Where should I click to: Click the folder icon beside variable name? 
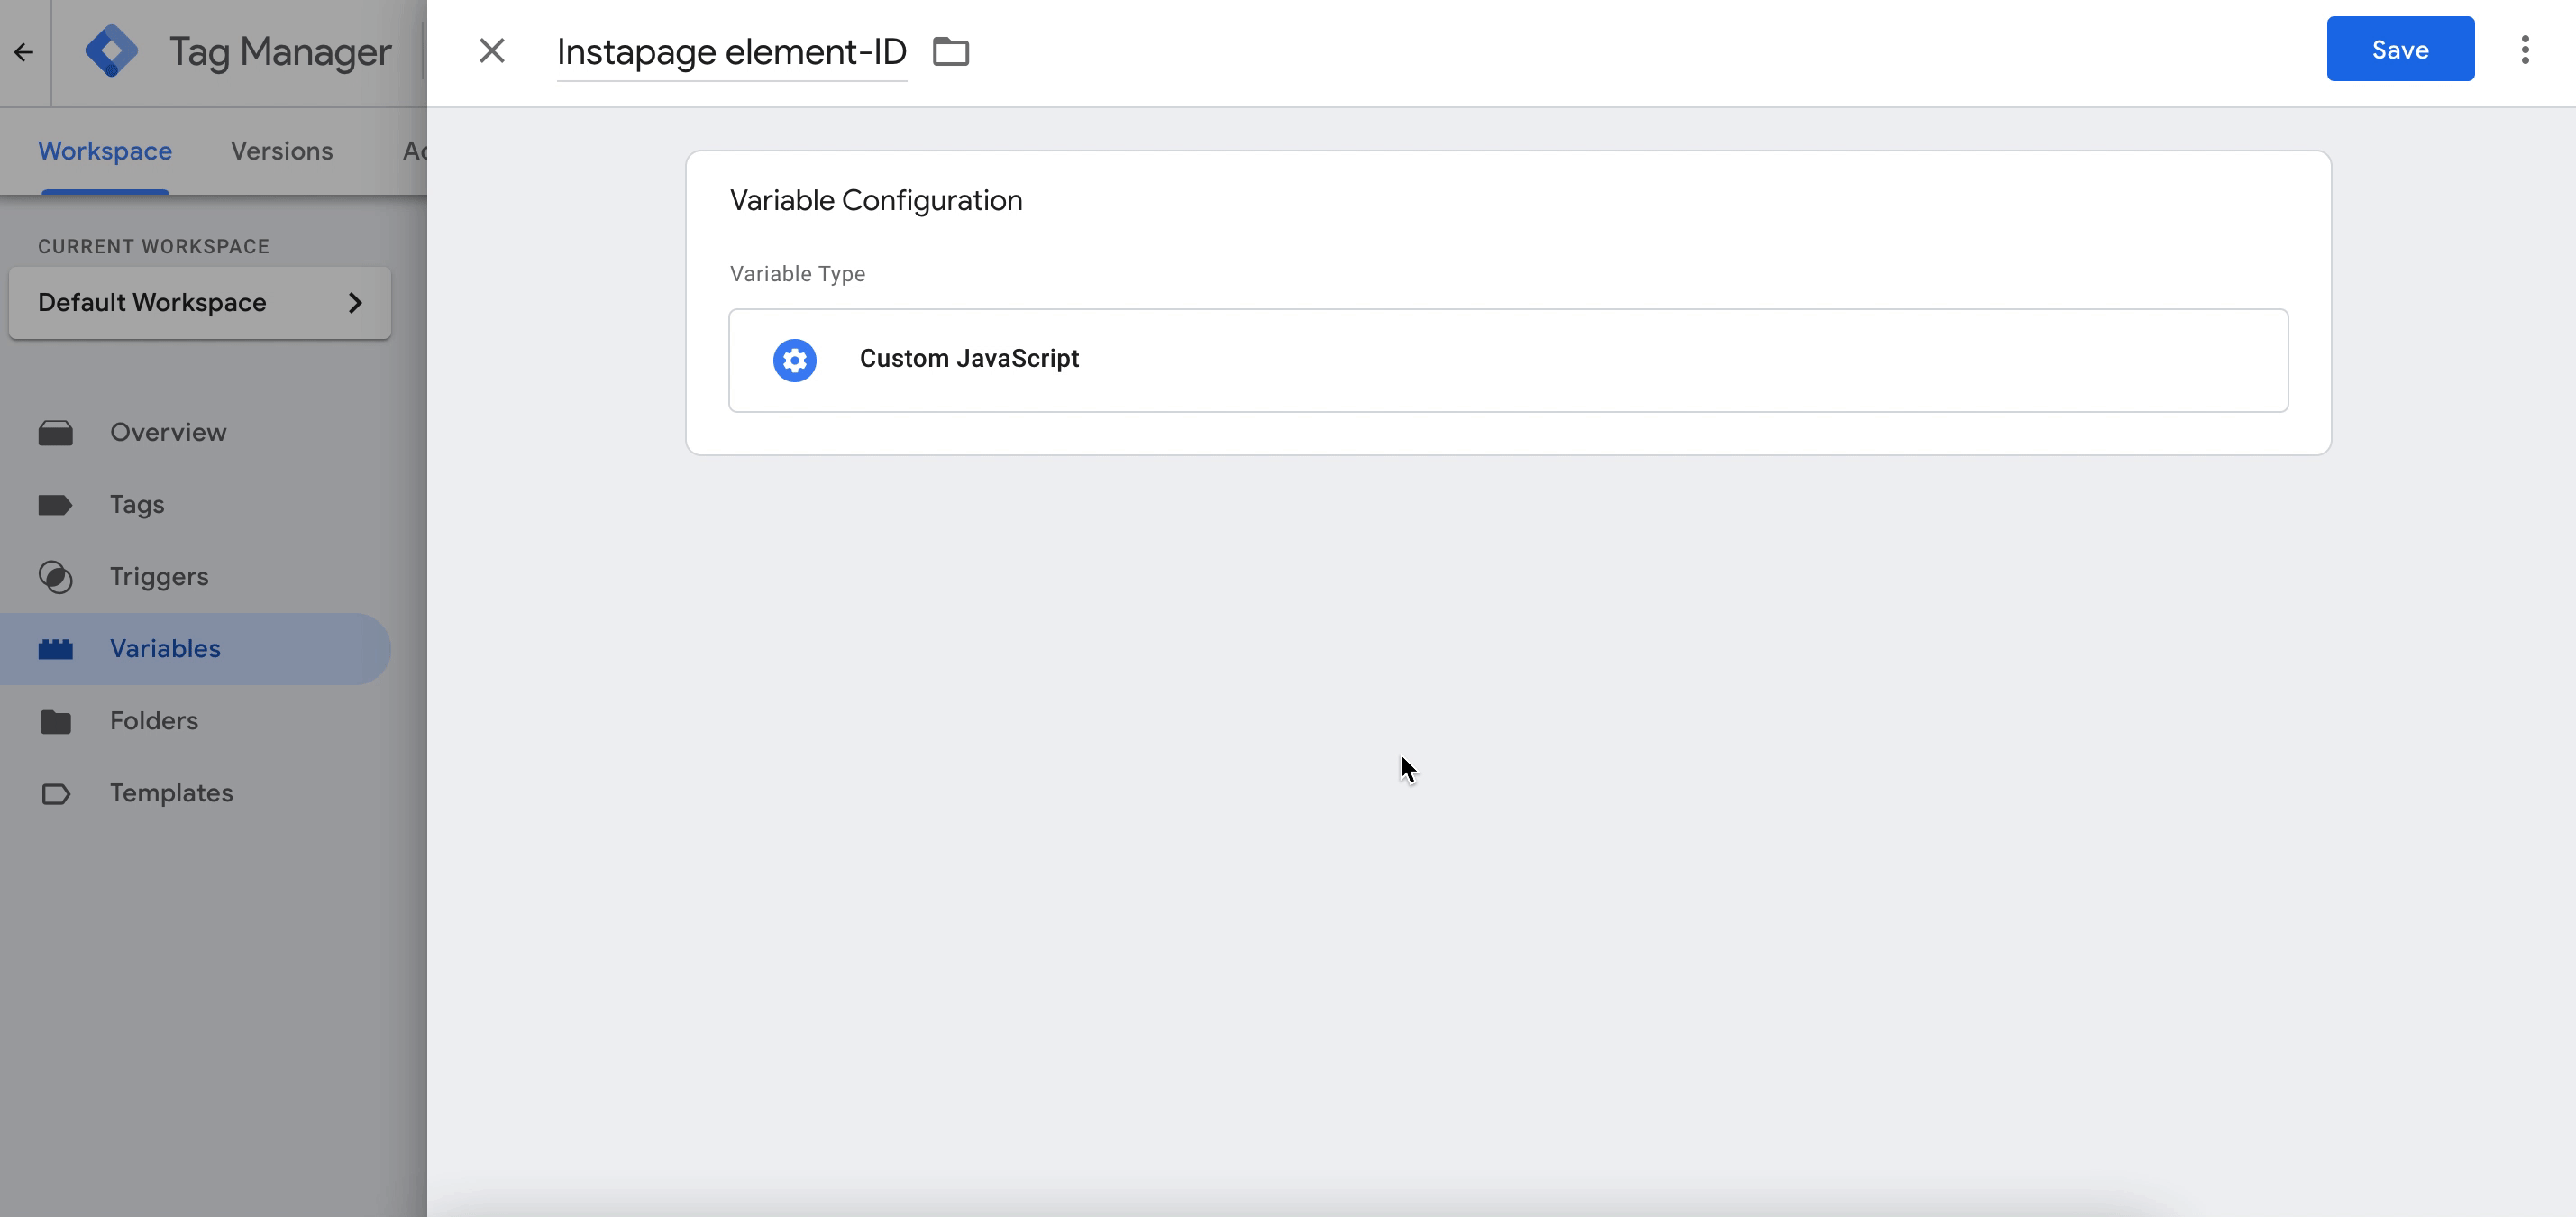[x=950, y=51]
